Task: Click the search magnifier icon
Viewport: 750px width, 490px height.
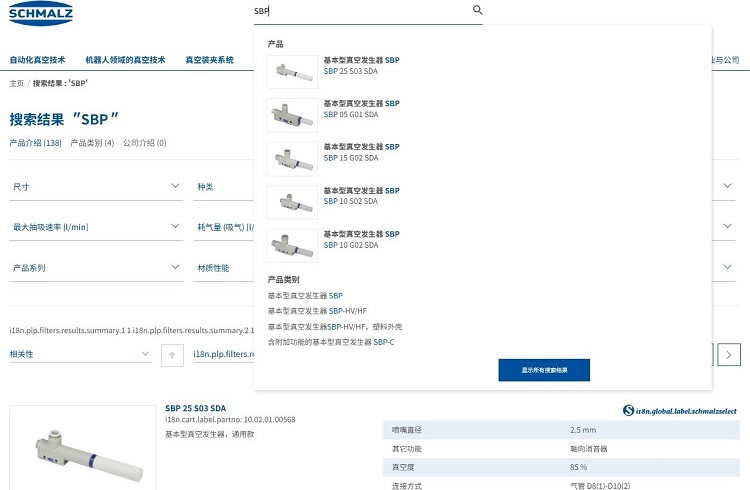Action: click(477, 10)
